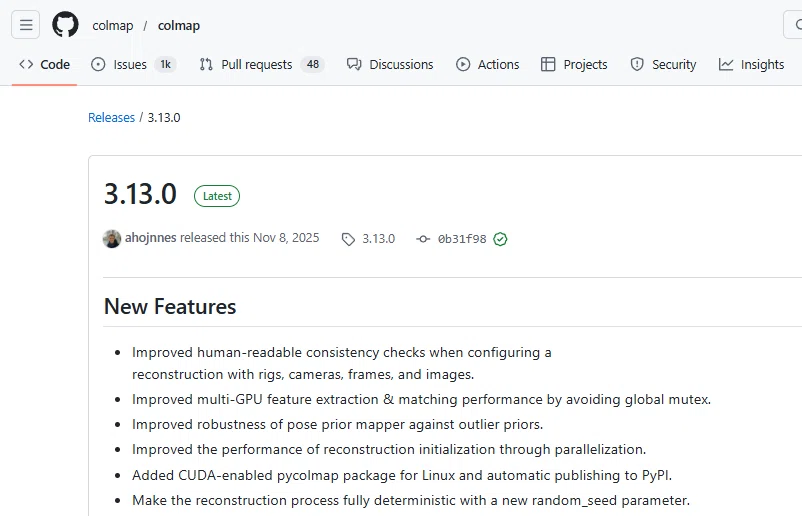The image size is (802, 516).
Task: Click the Projects table icon
Action: (548, 64)
